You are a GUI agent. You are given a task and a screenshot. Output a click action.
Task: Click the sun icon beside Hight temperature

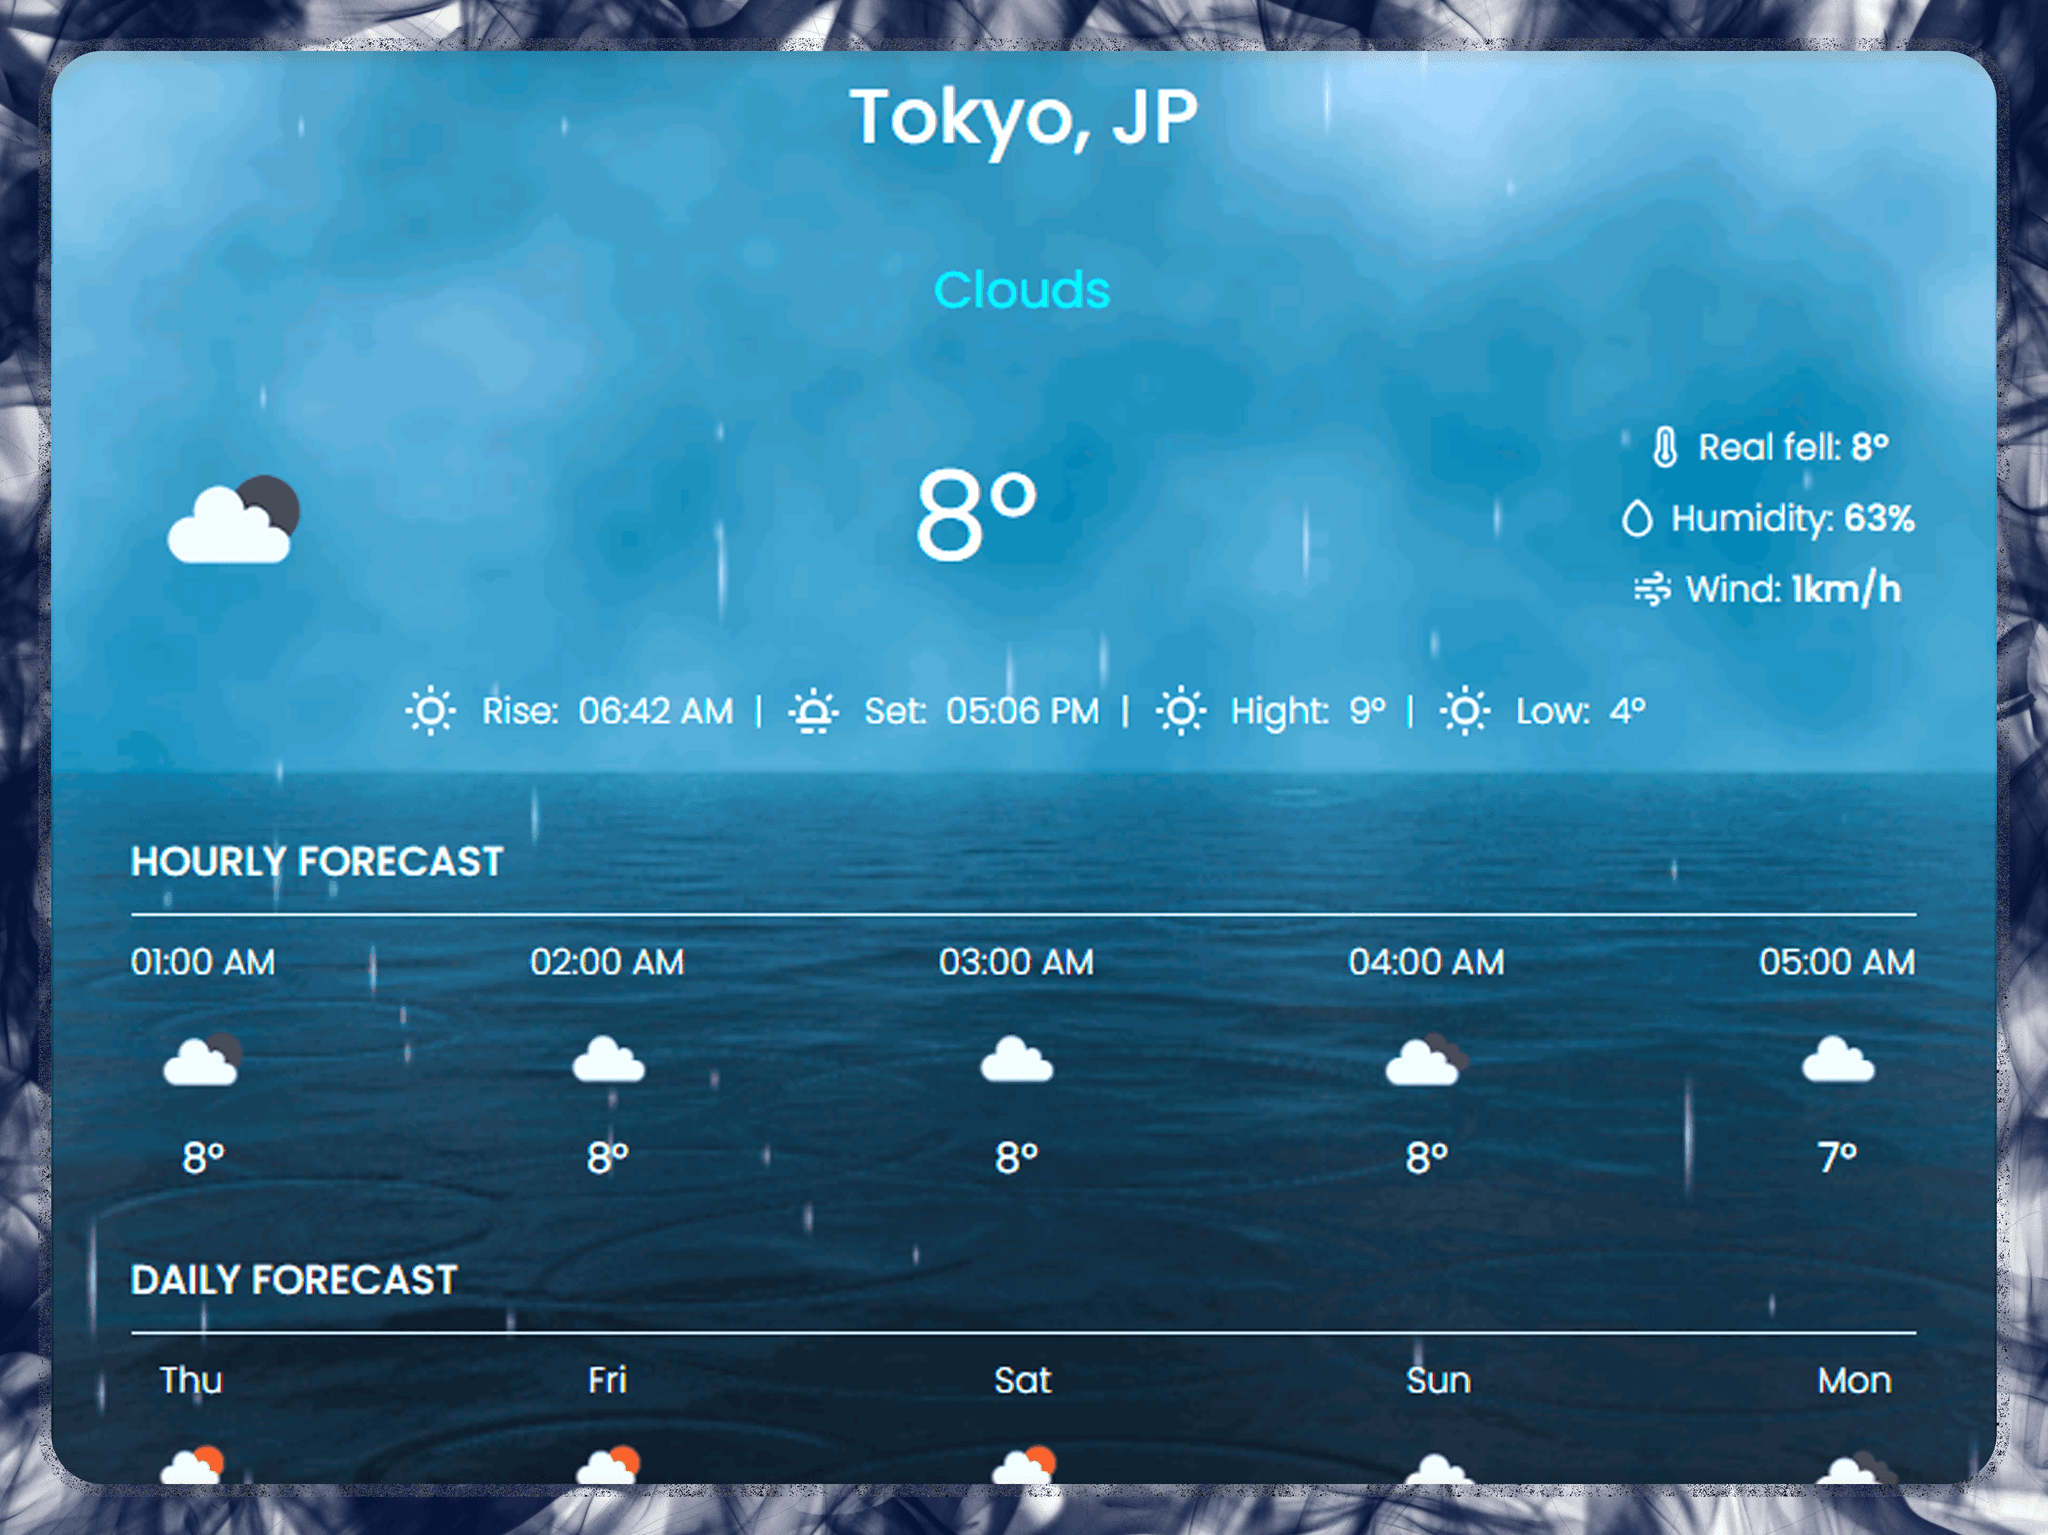(1178, 710)
